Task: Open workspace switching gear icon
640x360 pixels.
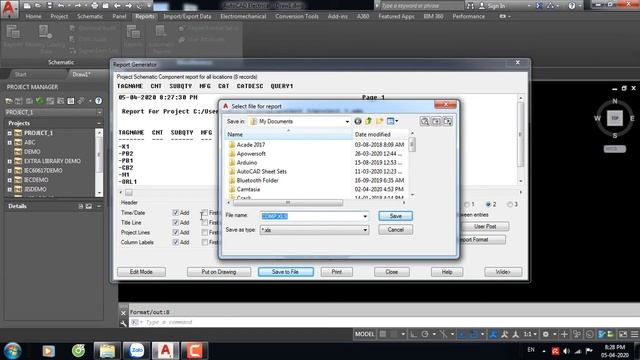Action: 545,334
